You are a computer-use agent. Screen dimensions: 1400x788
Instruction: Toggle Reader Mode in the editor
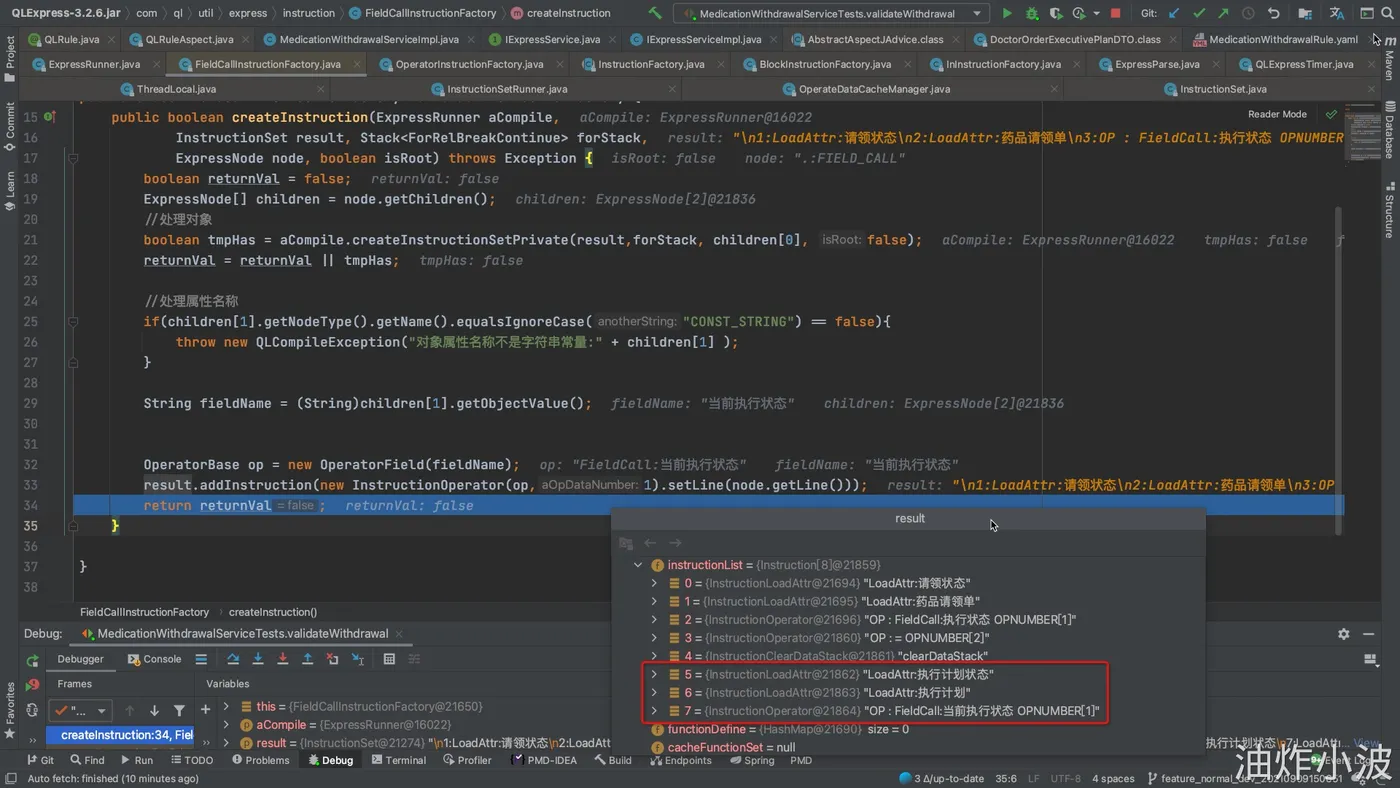(1277, 114)
